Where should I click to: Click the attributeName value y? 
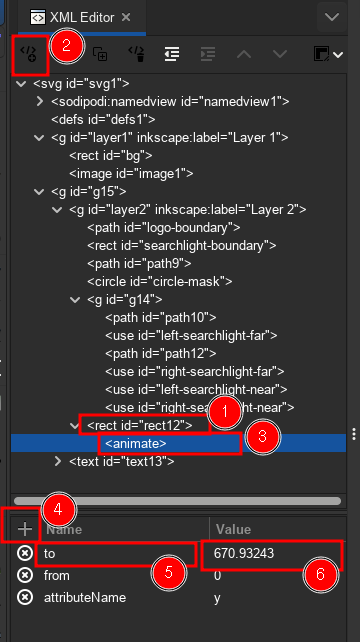coord(217,598)
